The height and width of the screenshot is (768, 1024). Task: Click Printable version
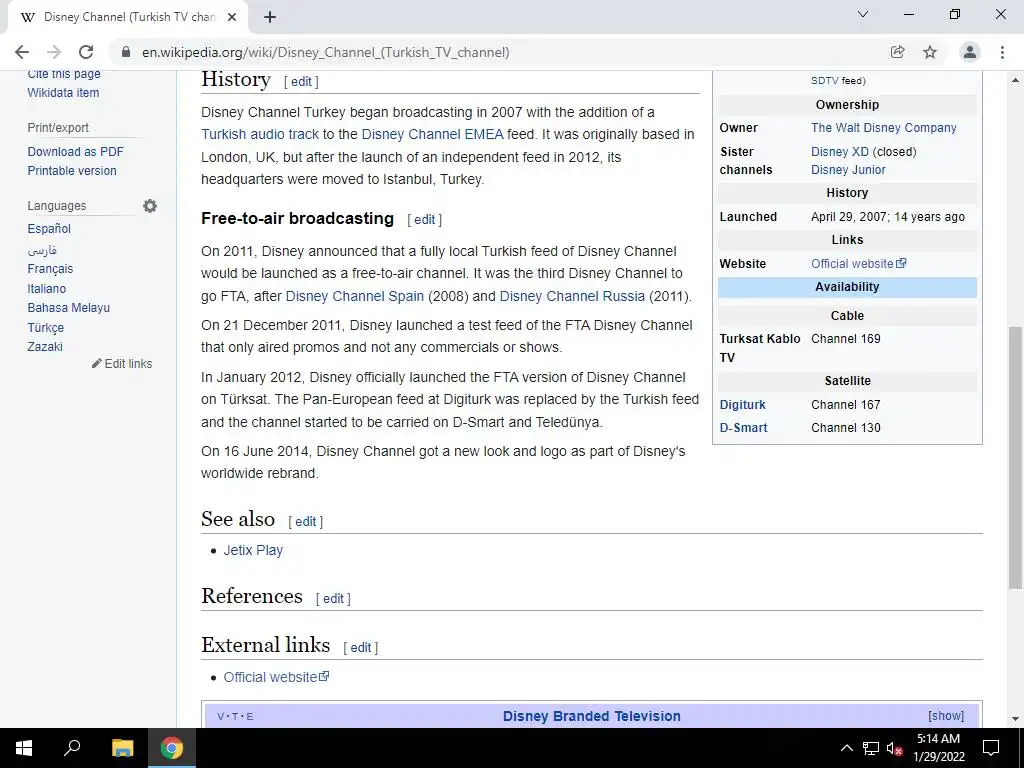tap(72, 170)
